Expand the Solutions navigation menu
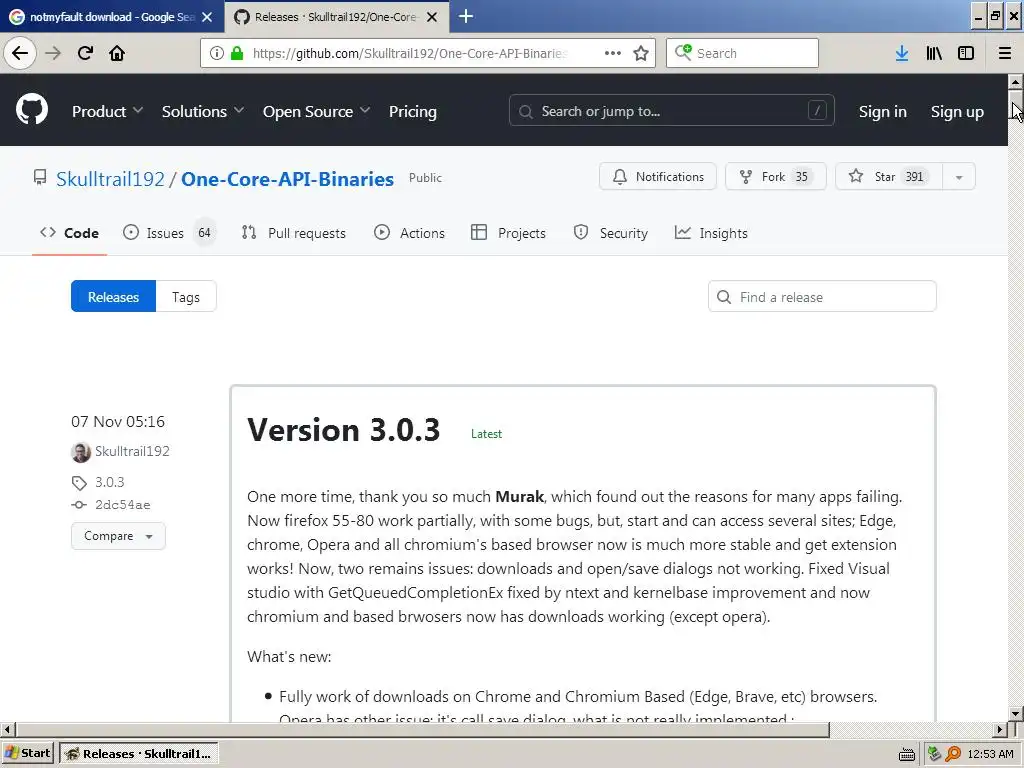The height and width of the screenshot is (768, 1024). coord(202,112)
